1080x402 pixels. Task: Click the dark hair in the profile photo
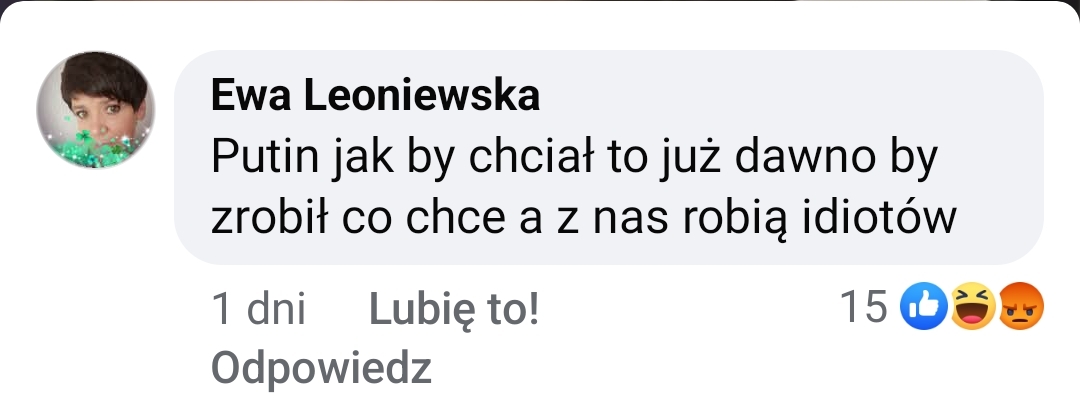(x=103, y=76)
